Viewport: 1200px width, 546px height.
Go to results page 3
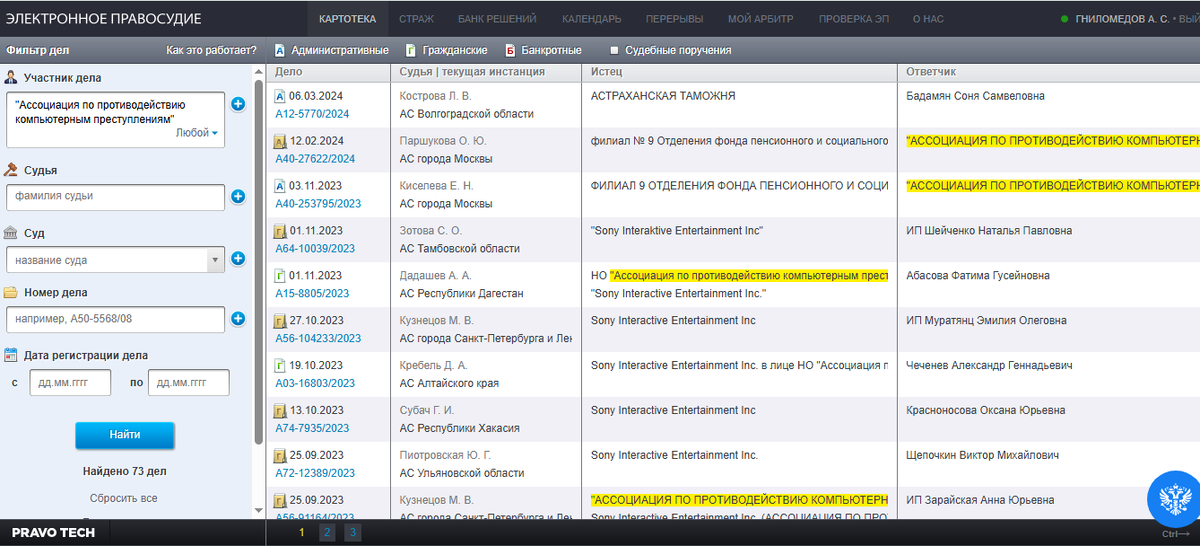pyautogui.click(x=352, y=533)
